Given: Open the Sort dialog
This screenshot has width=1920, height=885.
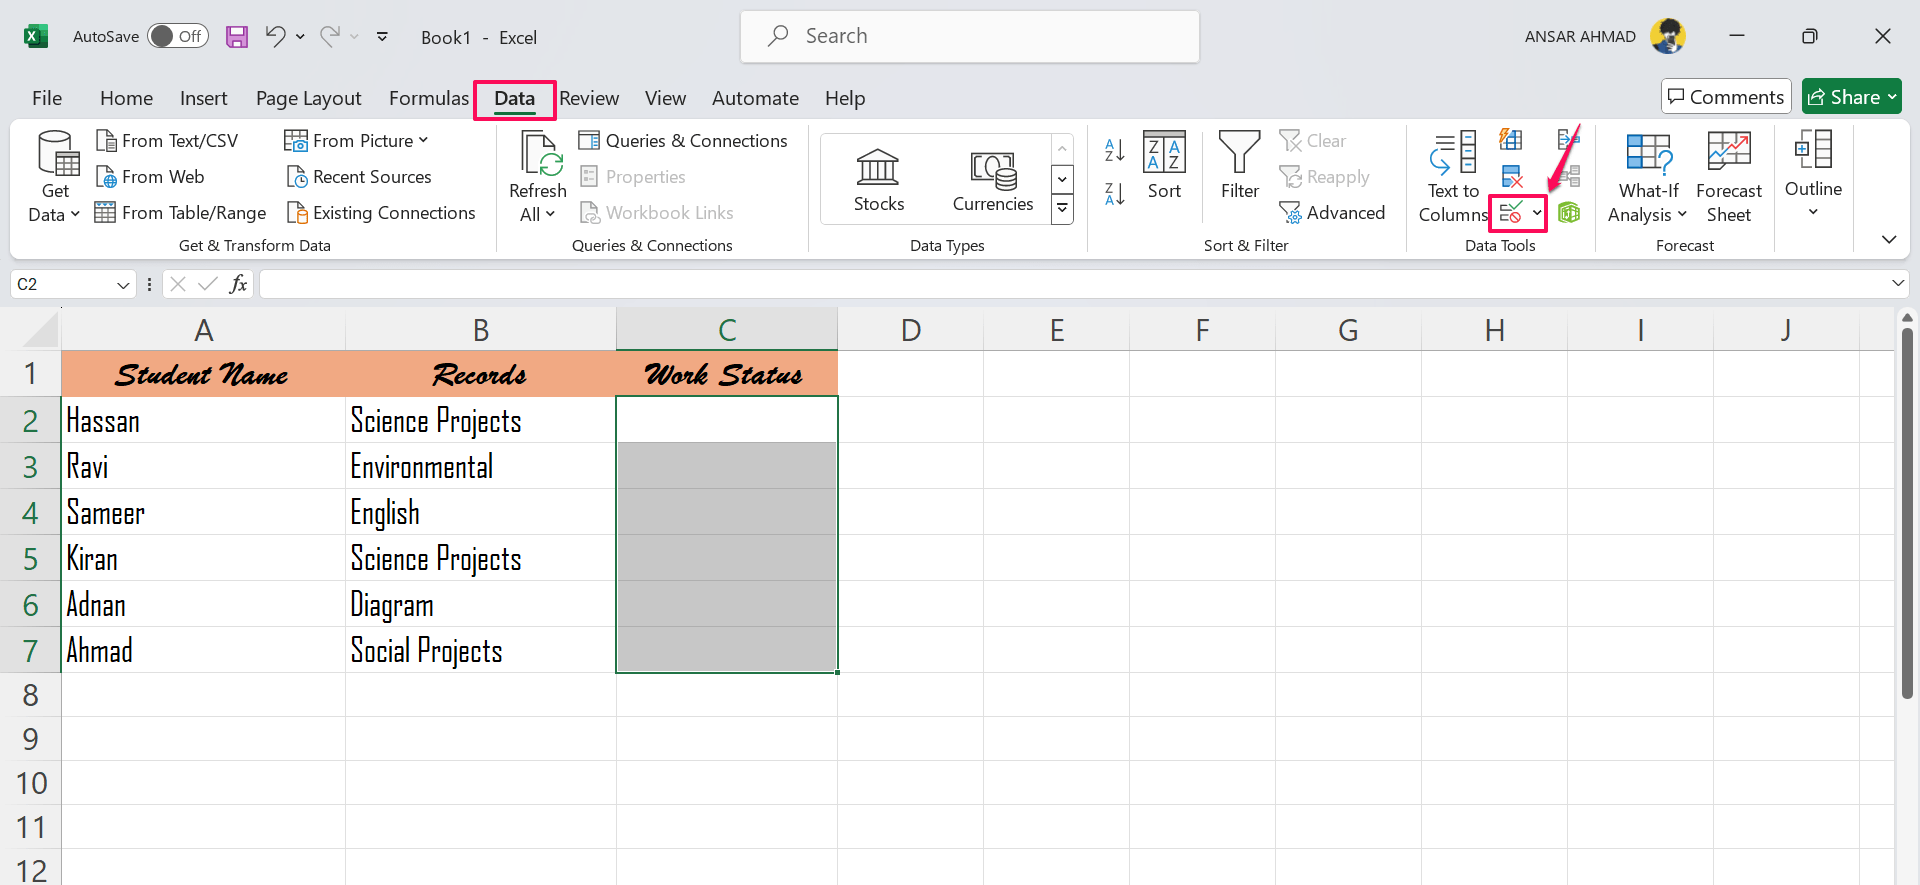Looking at the screenshot, I should click(1164, 166).
